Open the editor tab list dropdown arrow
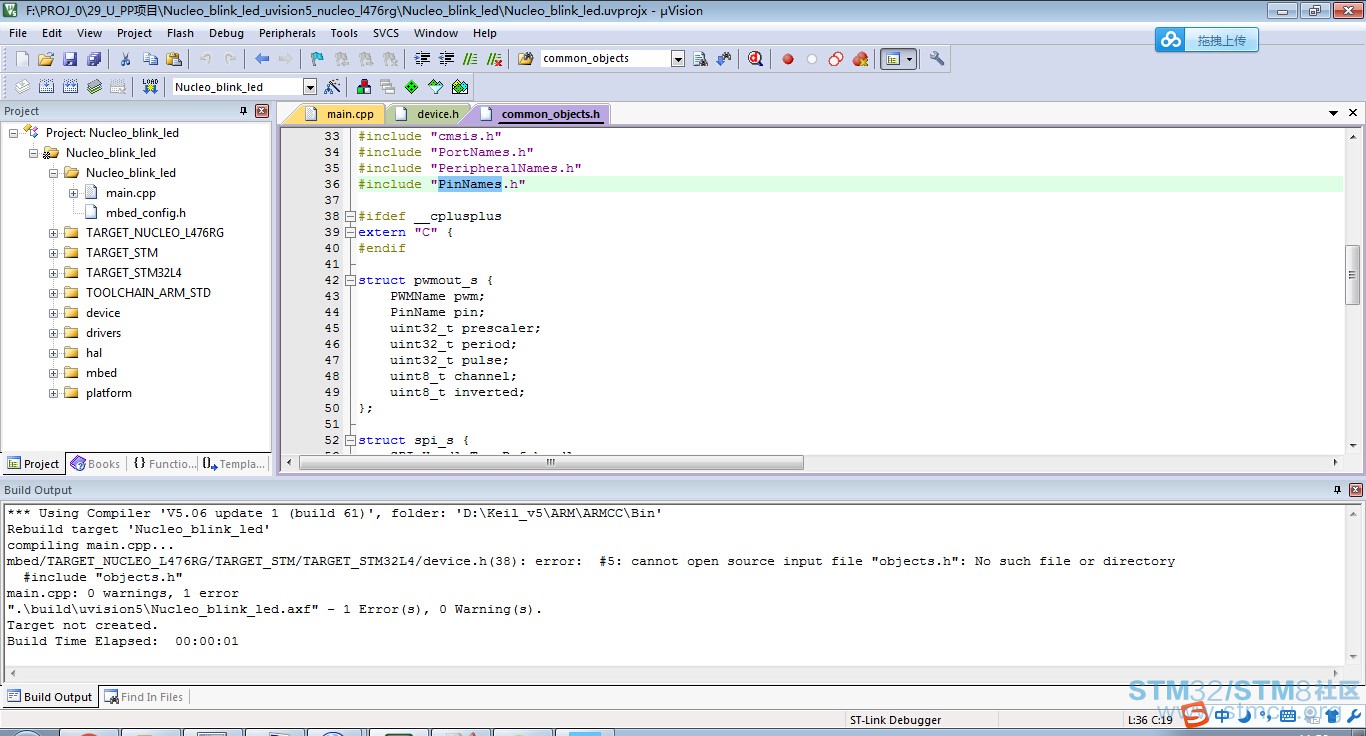This screenshot has height=736, width=1366. coord(1334,114)
